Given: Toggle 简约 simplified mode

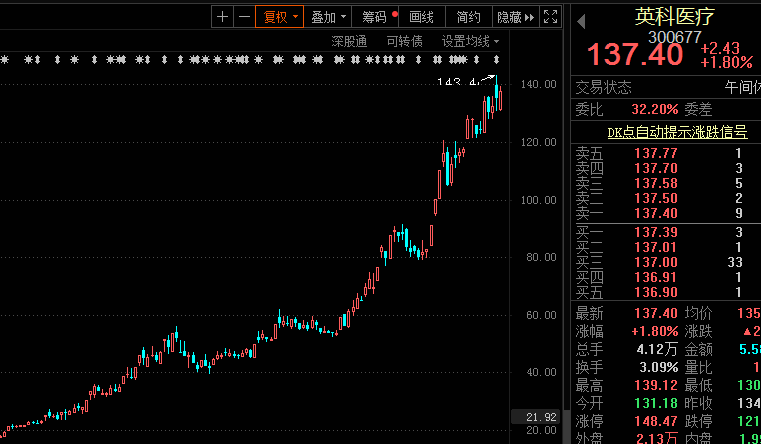Looking at the screenshot, I should coord(468,17).
